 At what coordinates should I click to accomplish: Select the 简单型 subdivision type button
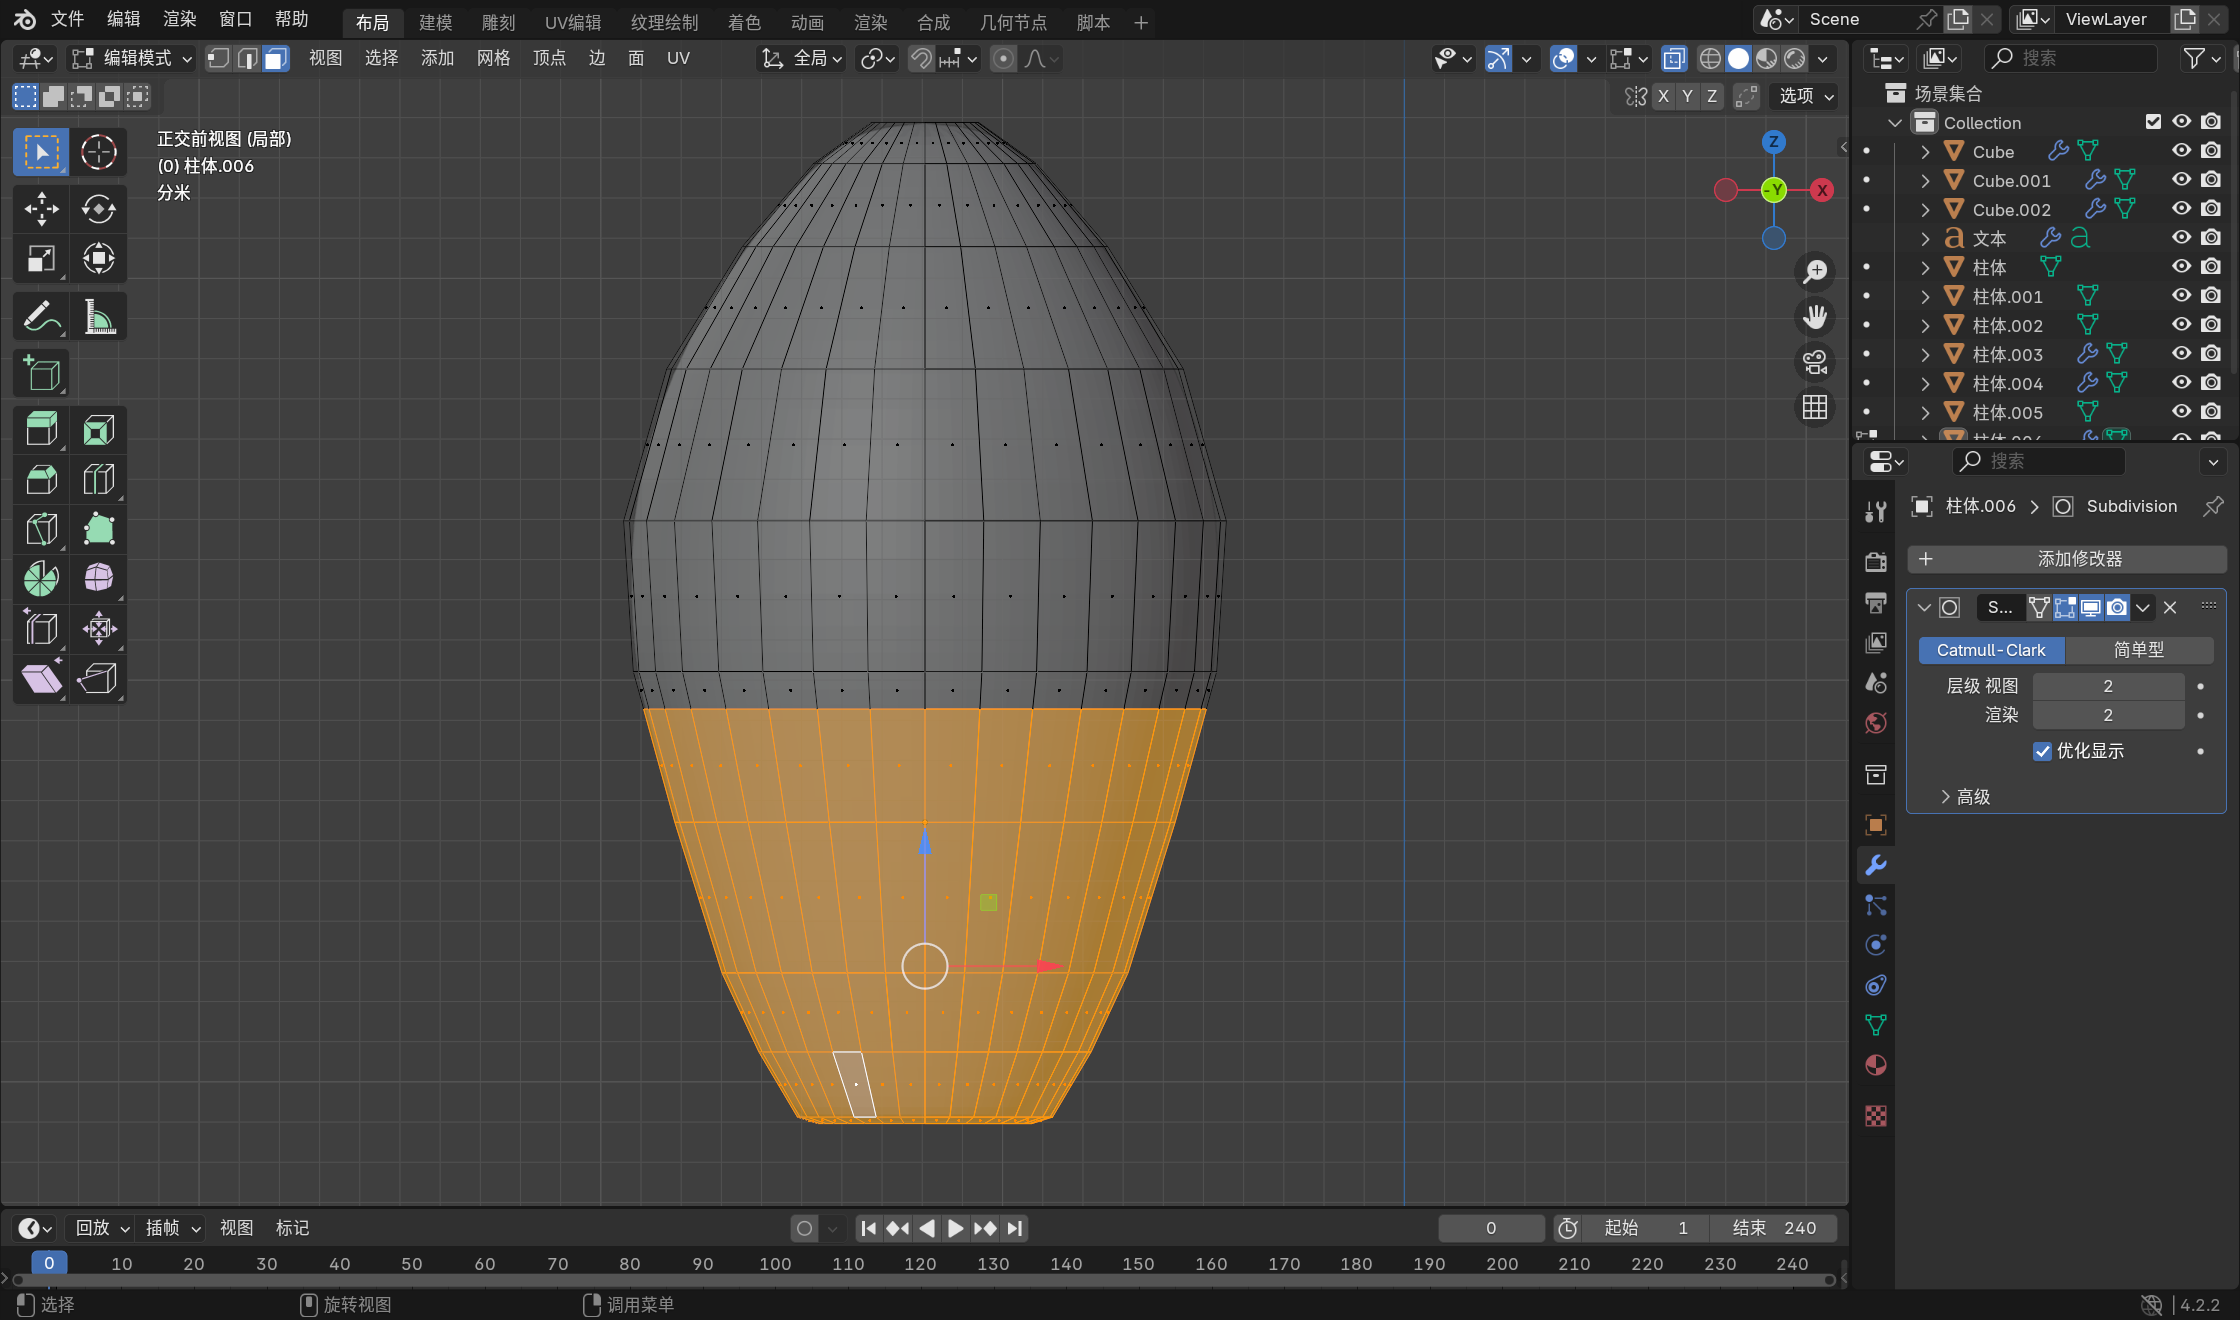(2138, 650)
